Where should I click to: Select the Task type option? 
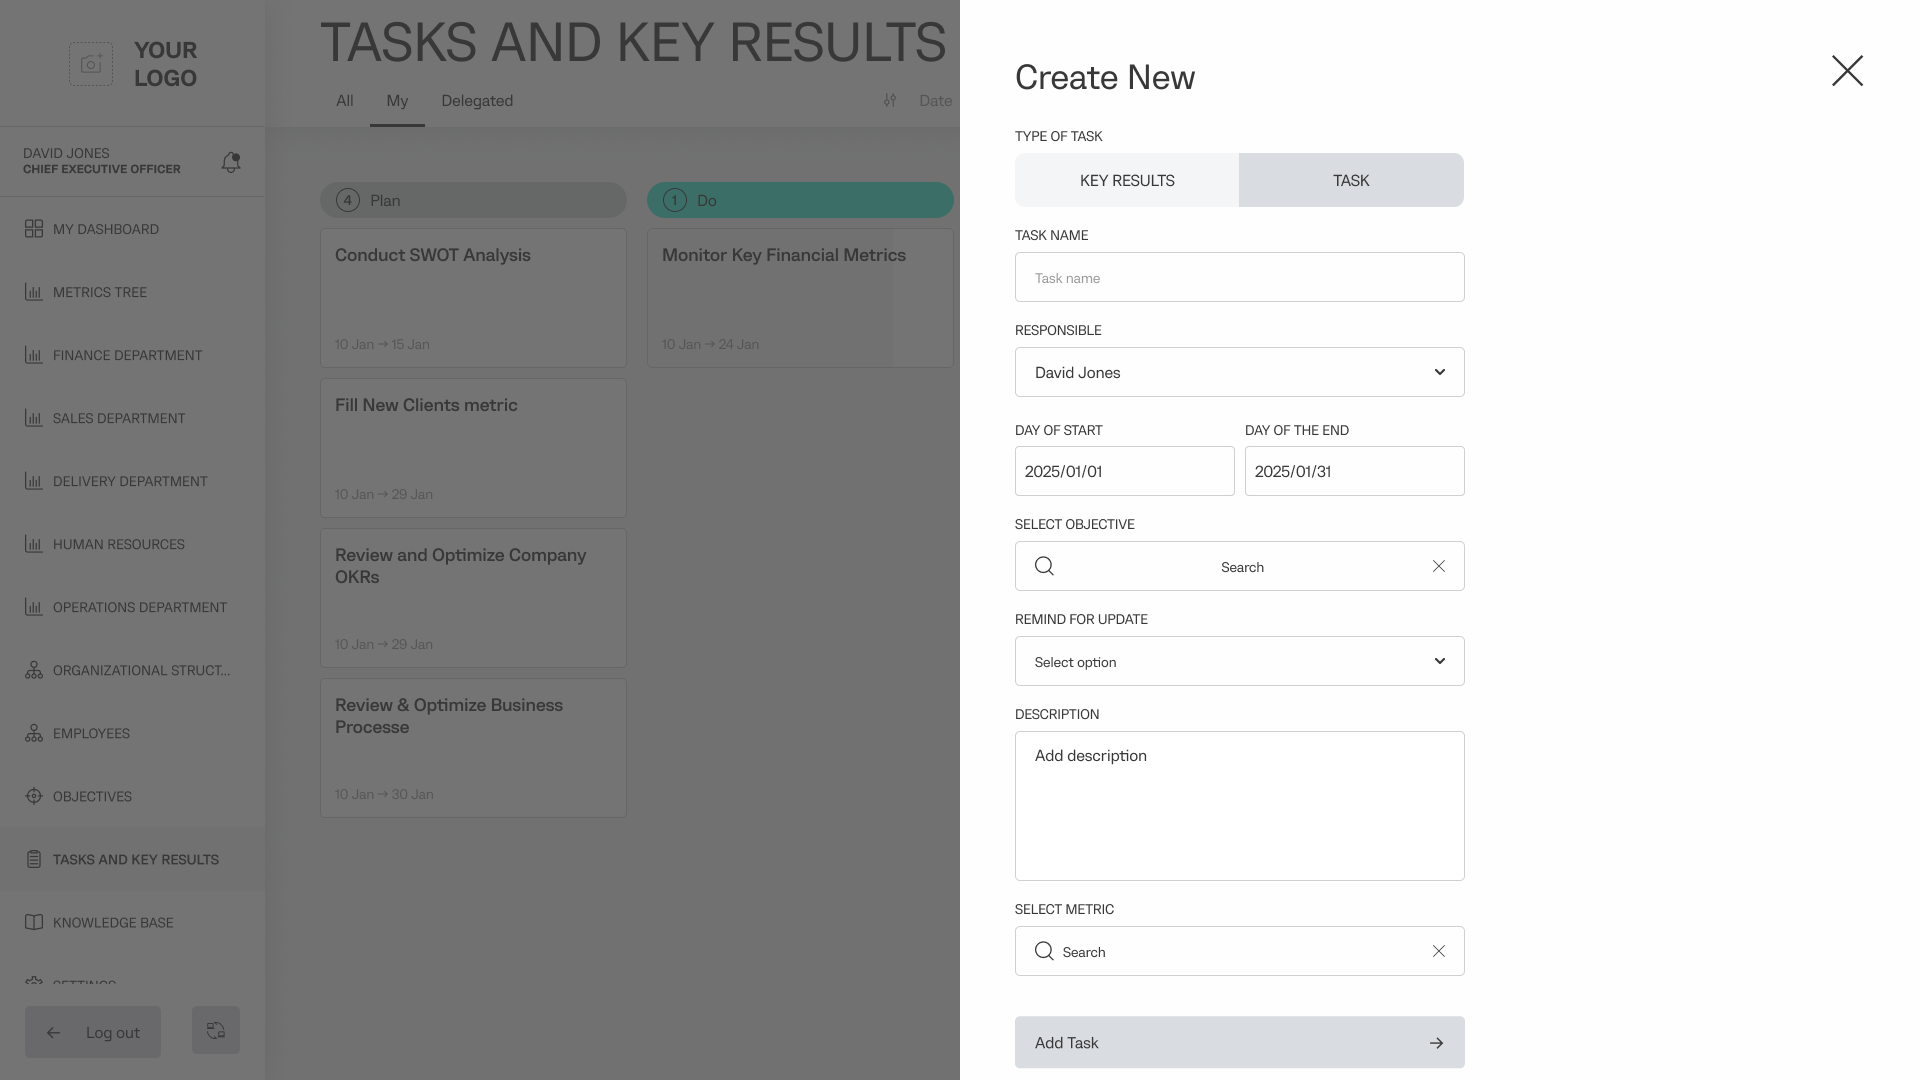[1351, 180]
